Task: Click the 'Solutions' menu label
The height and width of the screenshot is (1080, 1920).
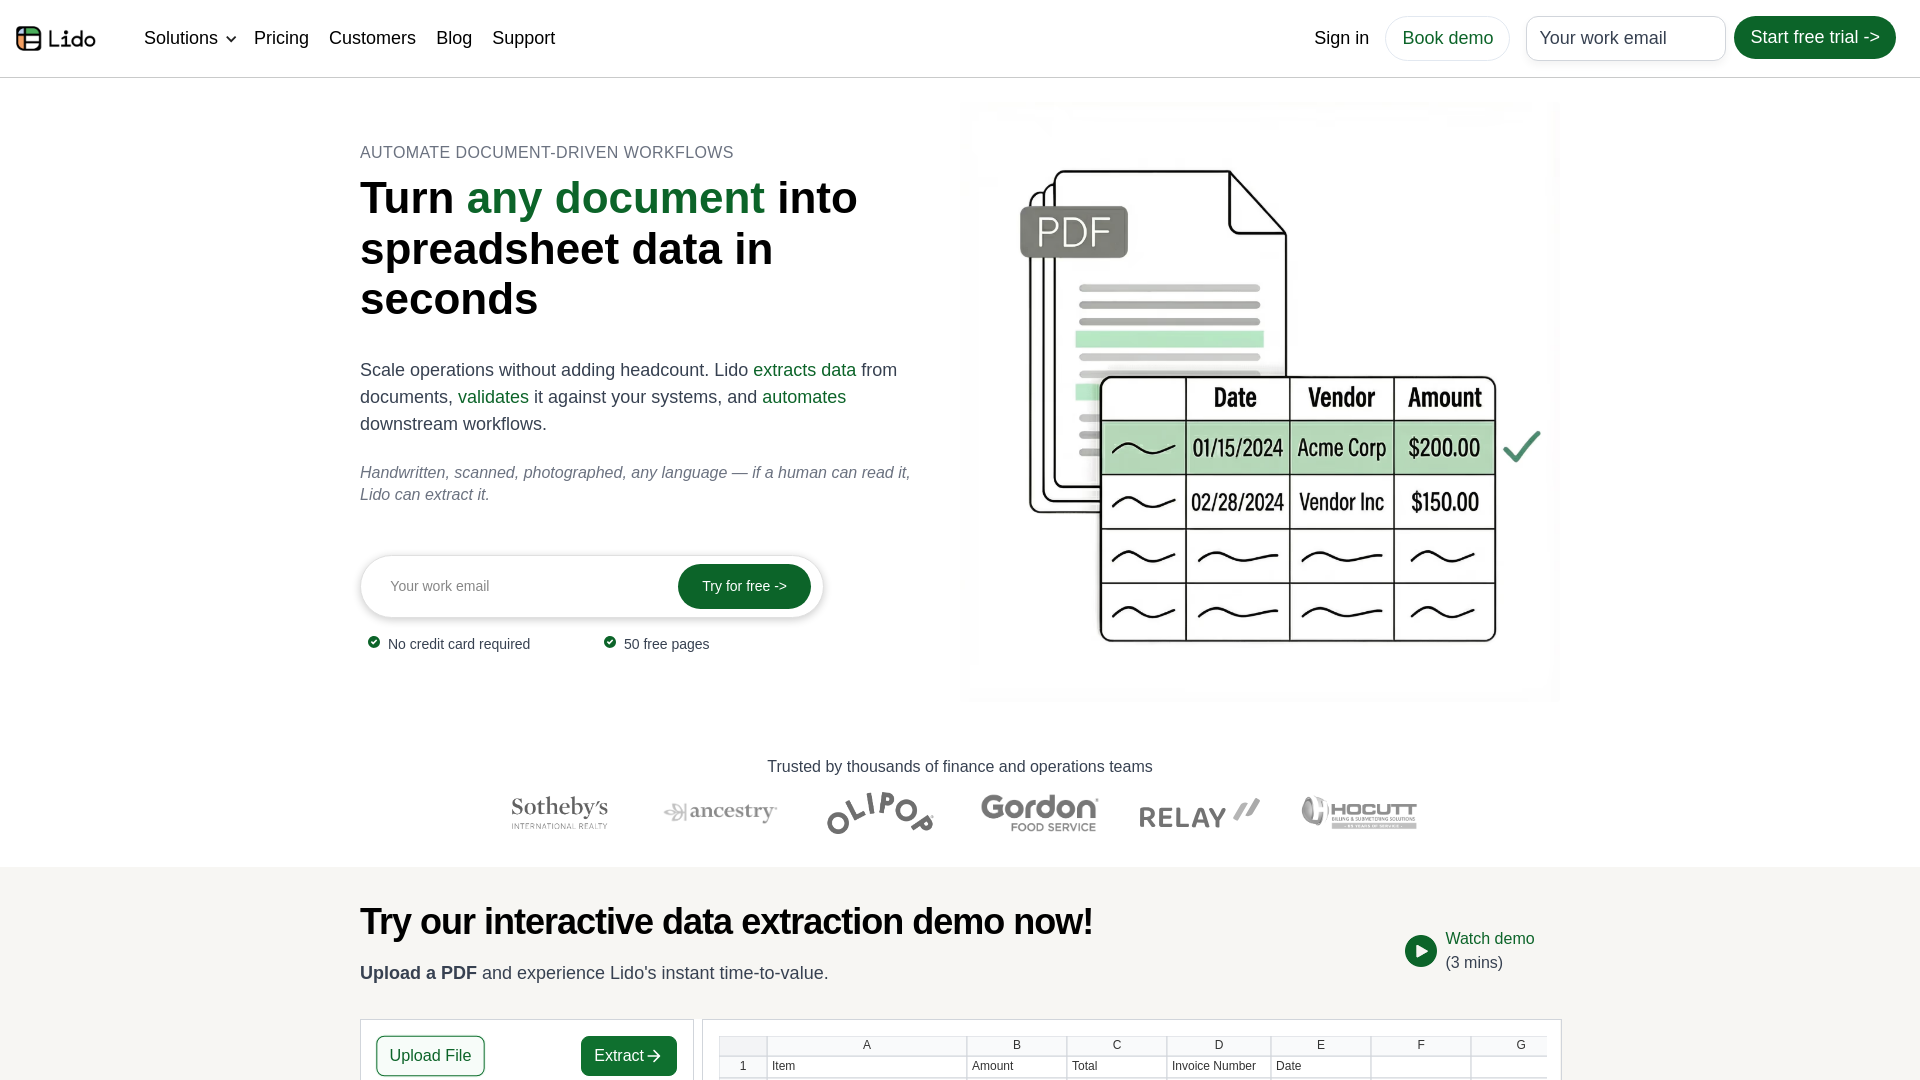Action: [x=181, y=38]
